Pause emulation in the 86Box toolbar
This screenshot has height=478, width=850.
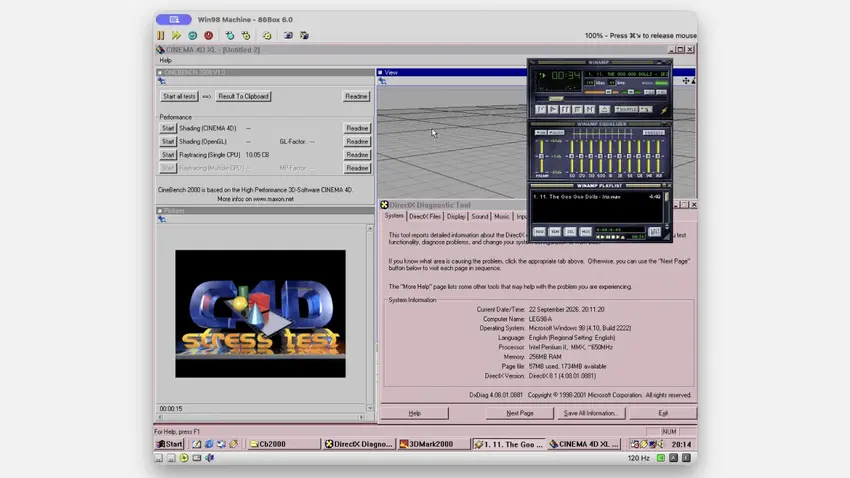(160, 35)
